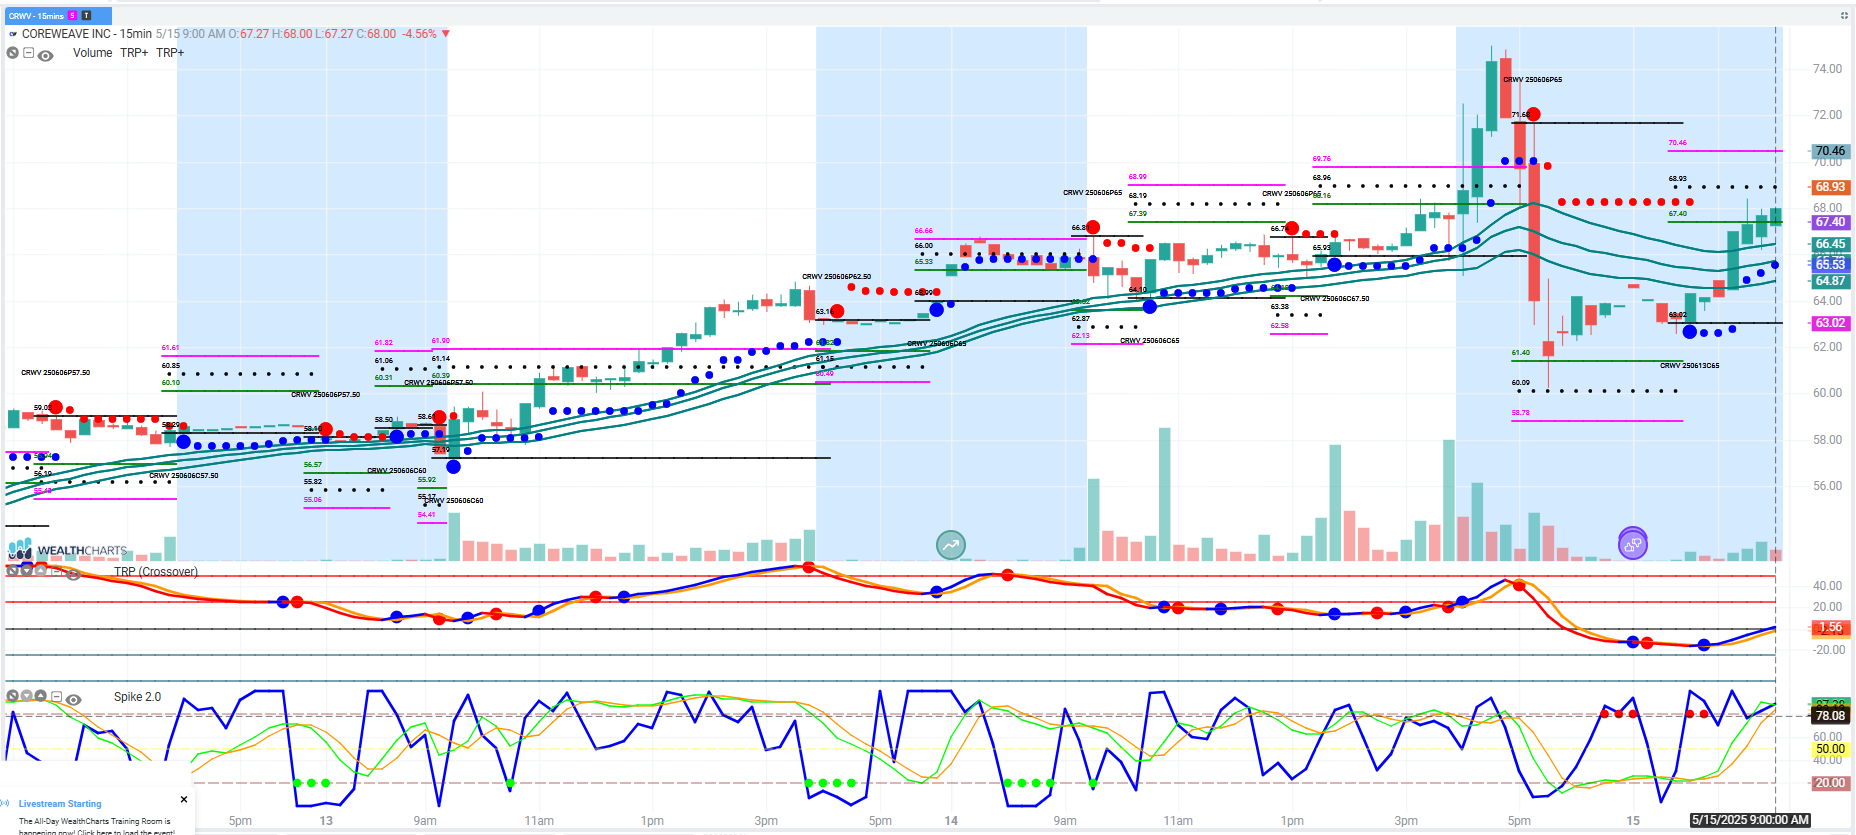Screen dimensions: 1856x835
Task: Click the 20.00 Spike level label
Action: [x=1830, y=783]
